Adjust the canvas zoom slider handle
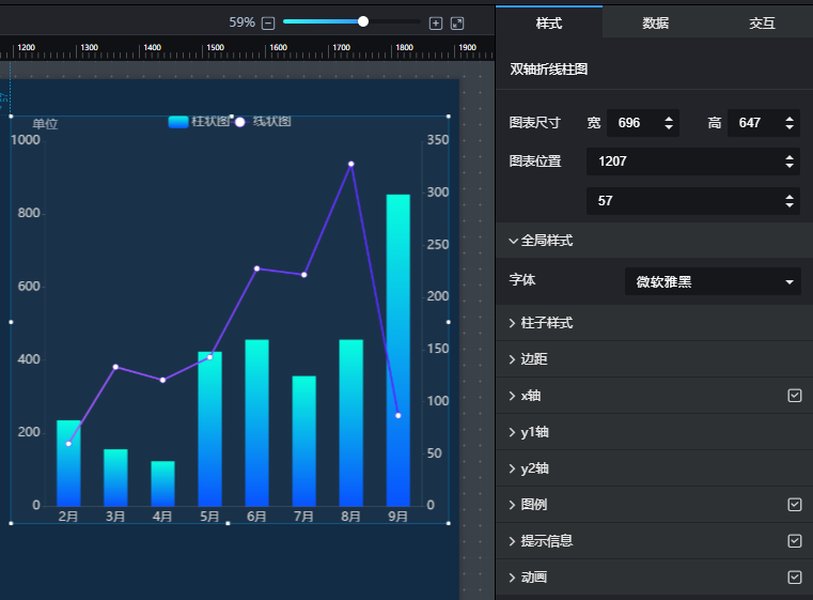813x600 pixels. pyautogui.click(x=363, y=21)
